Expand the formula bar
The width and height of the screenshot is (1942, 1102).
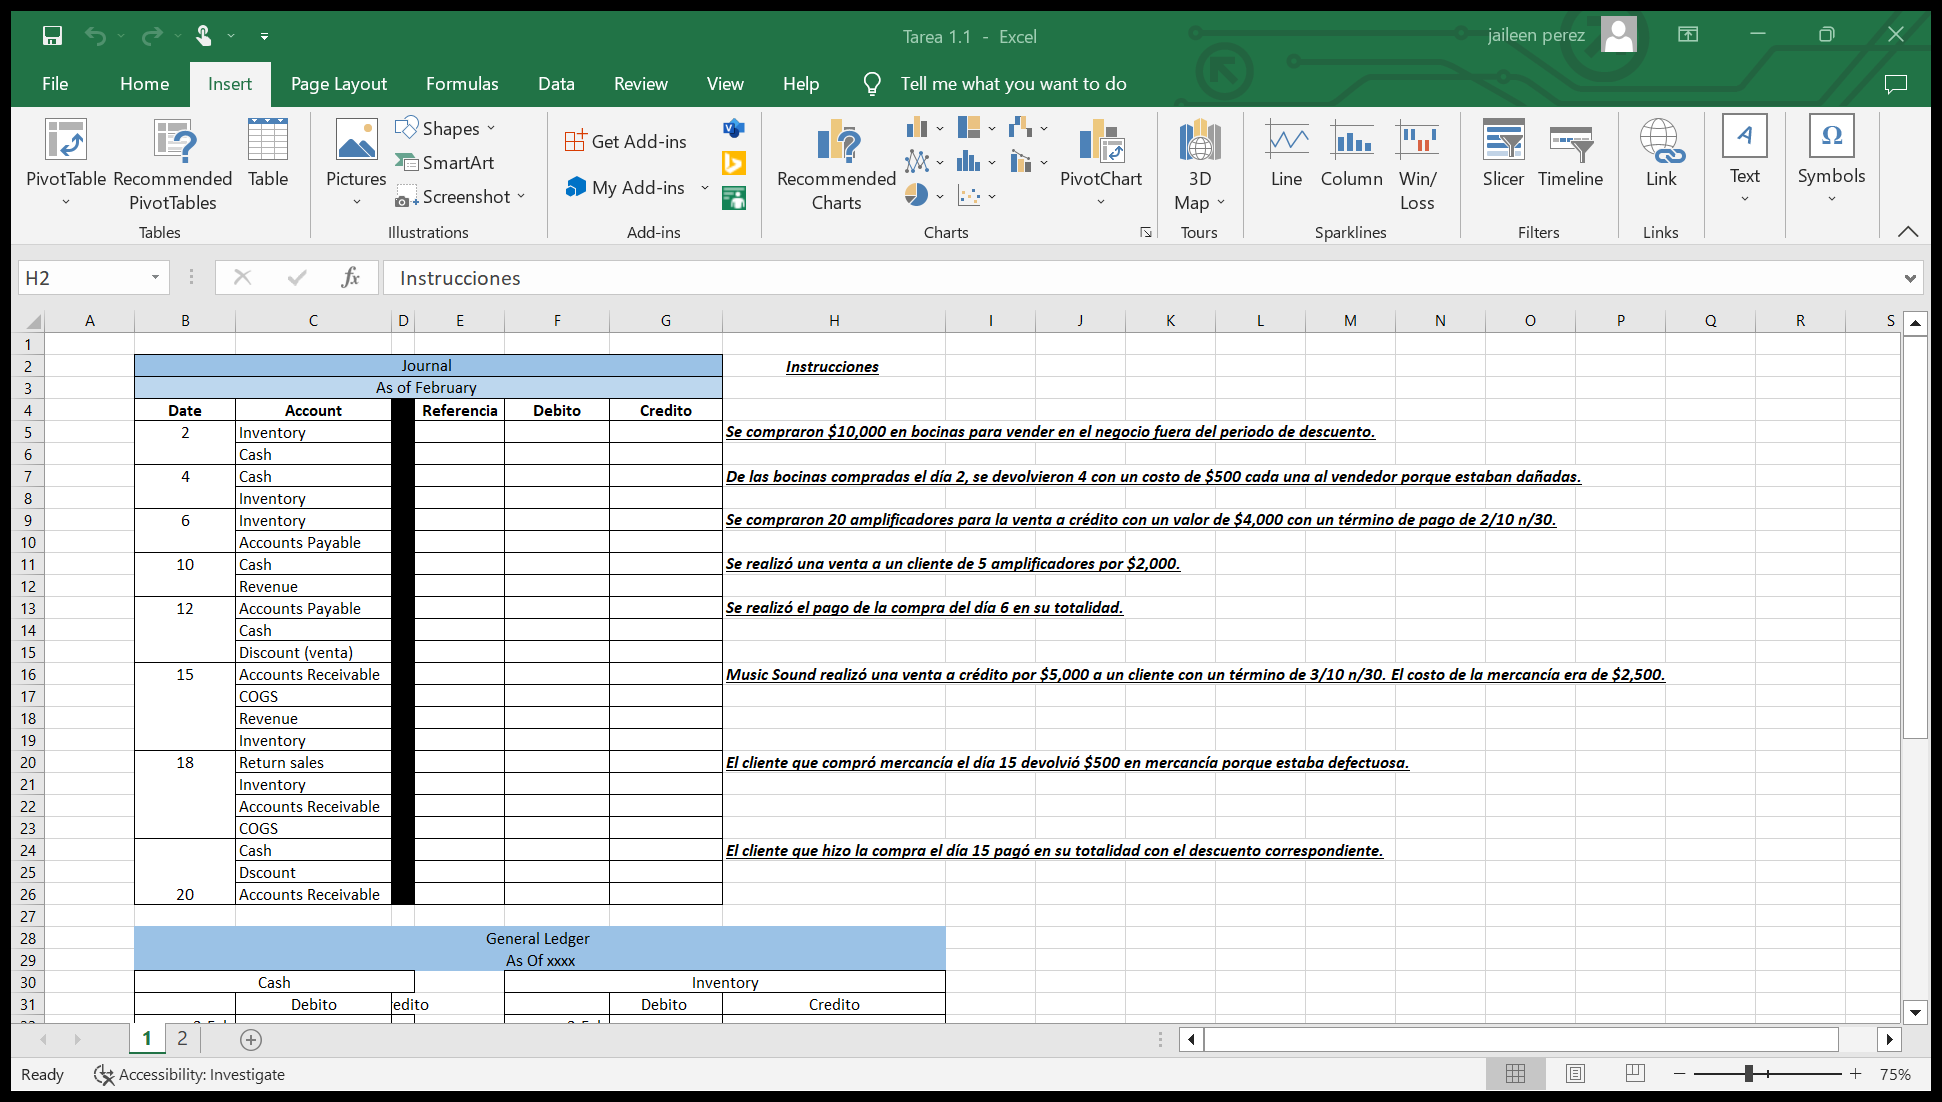coord(1909,278)
